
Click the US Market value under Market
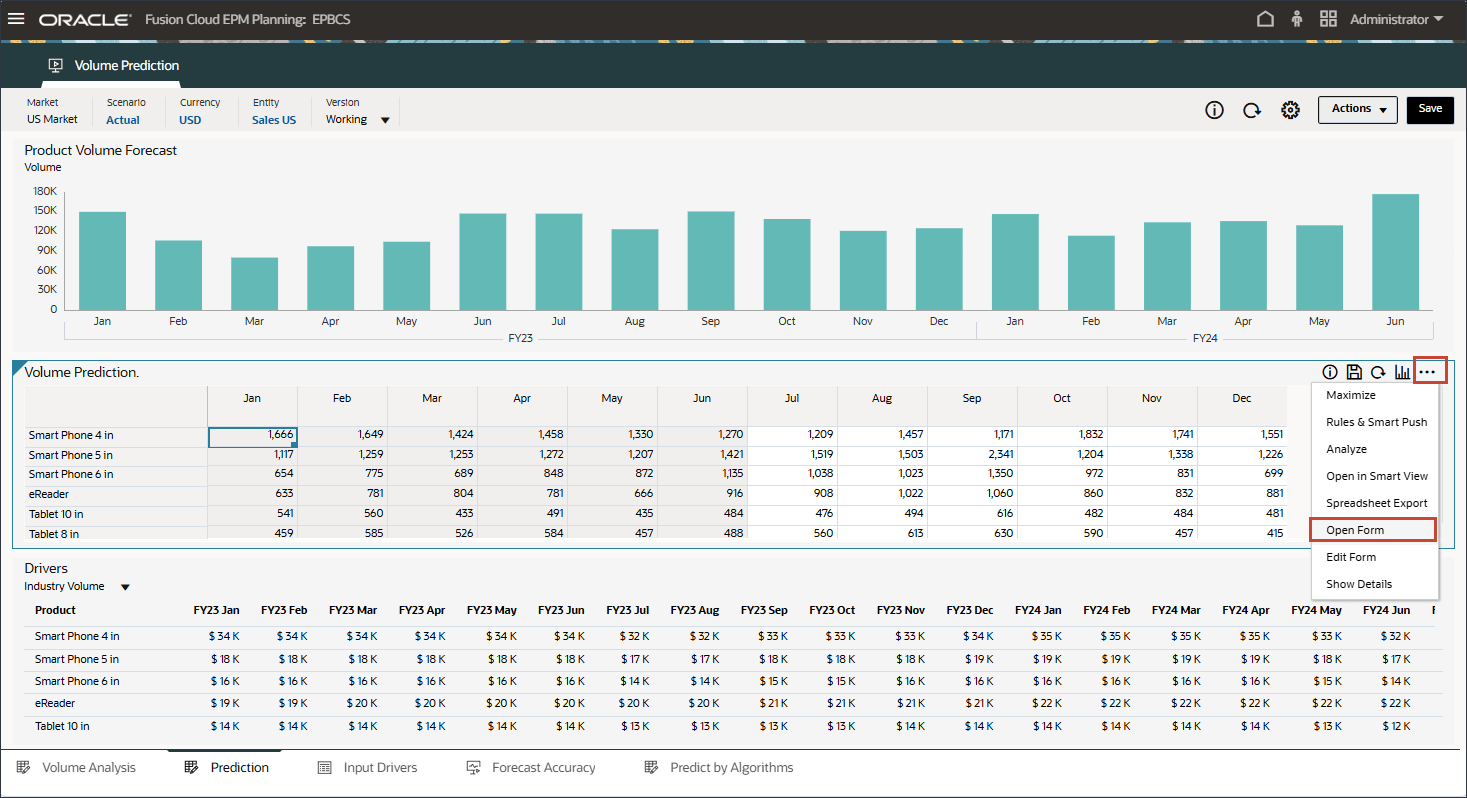(52, 119)
